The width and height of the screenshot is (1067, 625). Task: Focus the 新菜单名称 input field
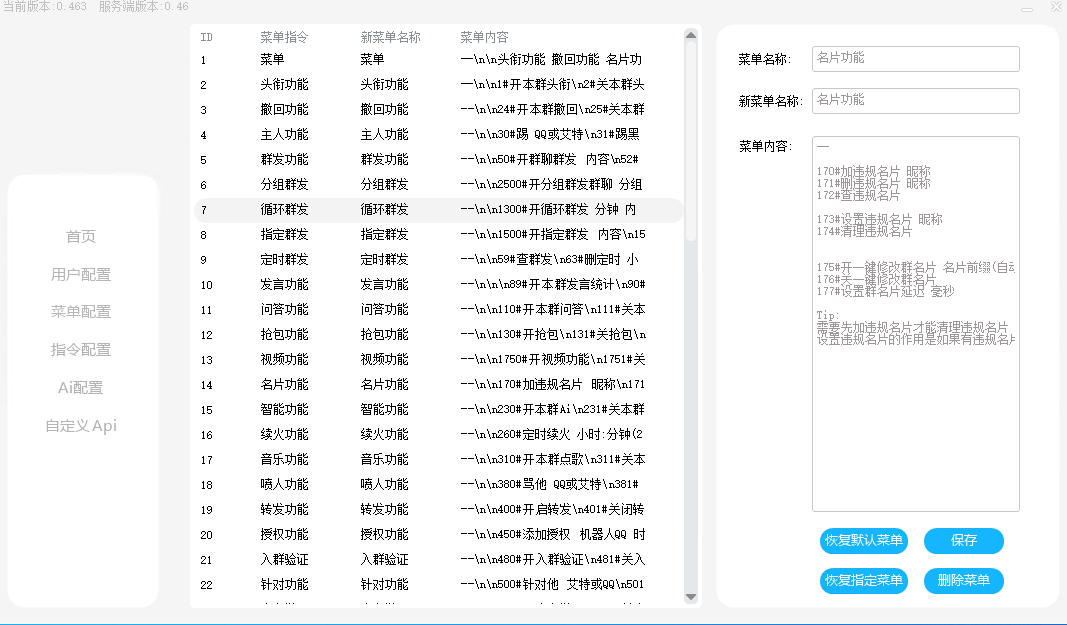pos(916,101)
